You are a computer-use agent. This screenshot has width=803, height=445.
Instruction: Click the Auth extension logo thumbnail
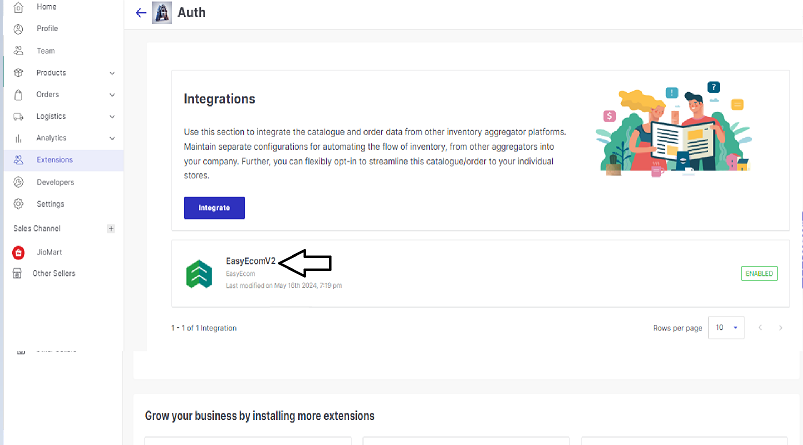click(x=162, y=13)
